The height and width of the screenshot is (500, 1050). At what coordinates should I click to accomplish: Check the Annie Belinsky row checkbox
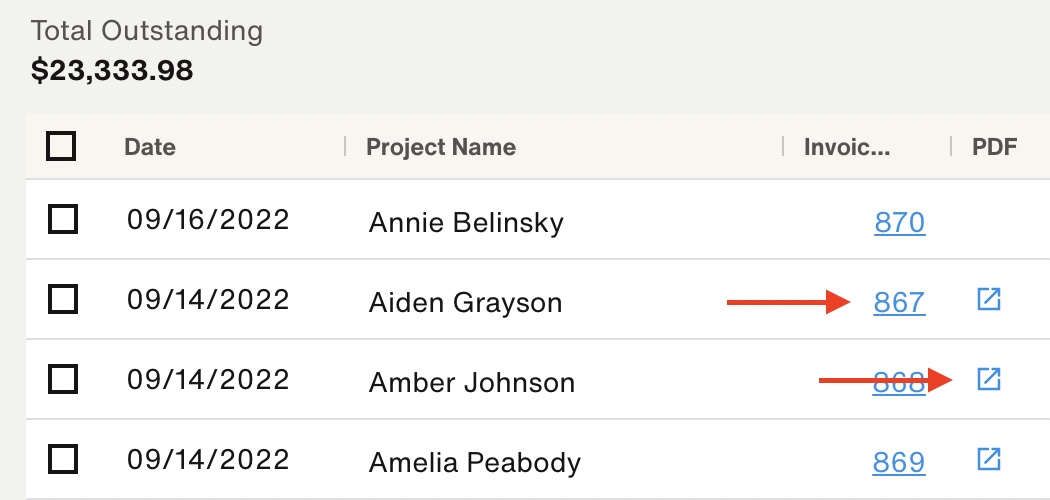63,219
